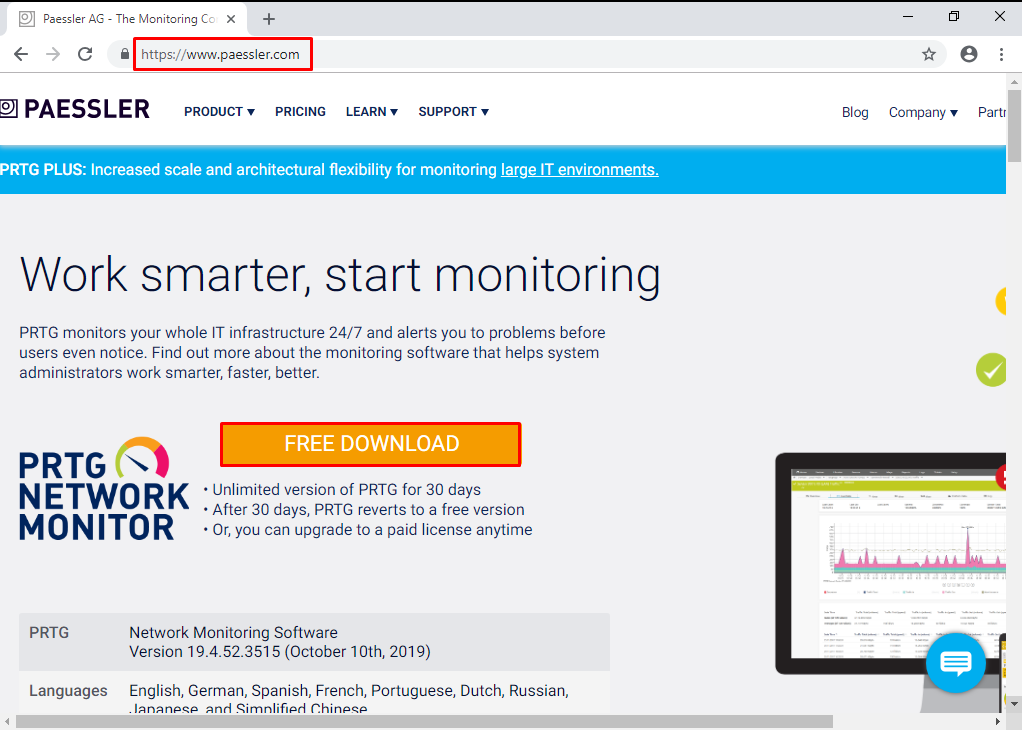Expand the LEARN dropdown menu
Image resolution: width=1022 pixels, height=730 pixels.
coord(372,111)
